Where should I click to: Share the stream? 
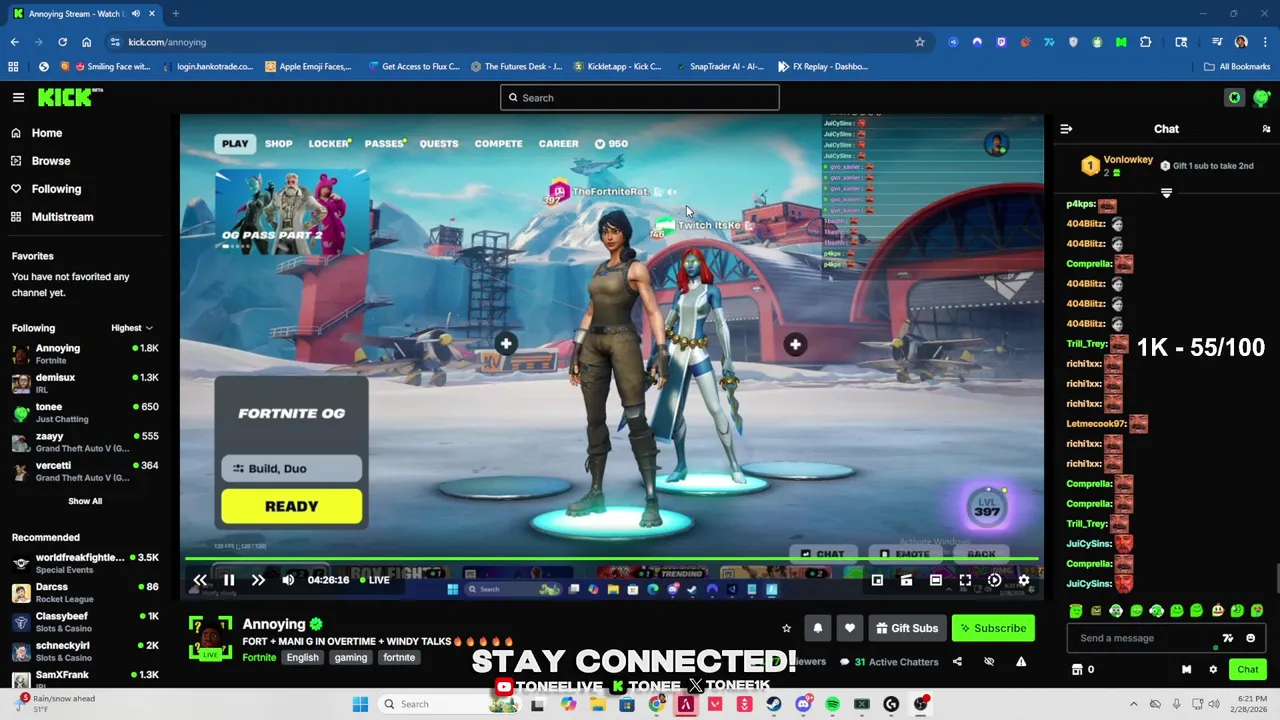click(957, 662)
